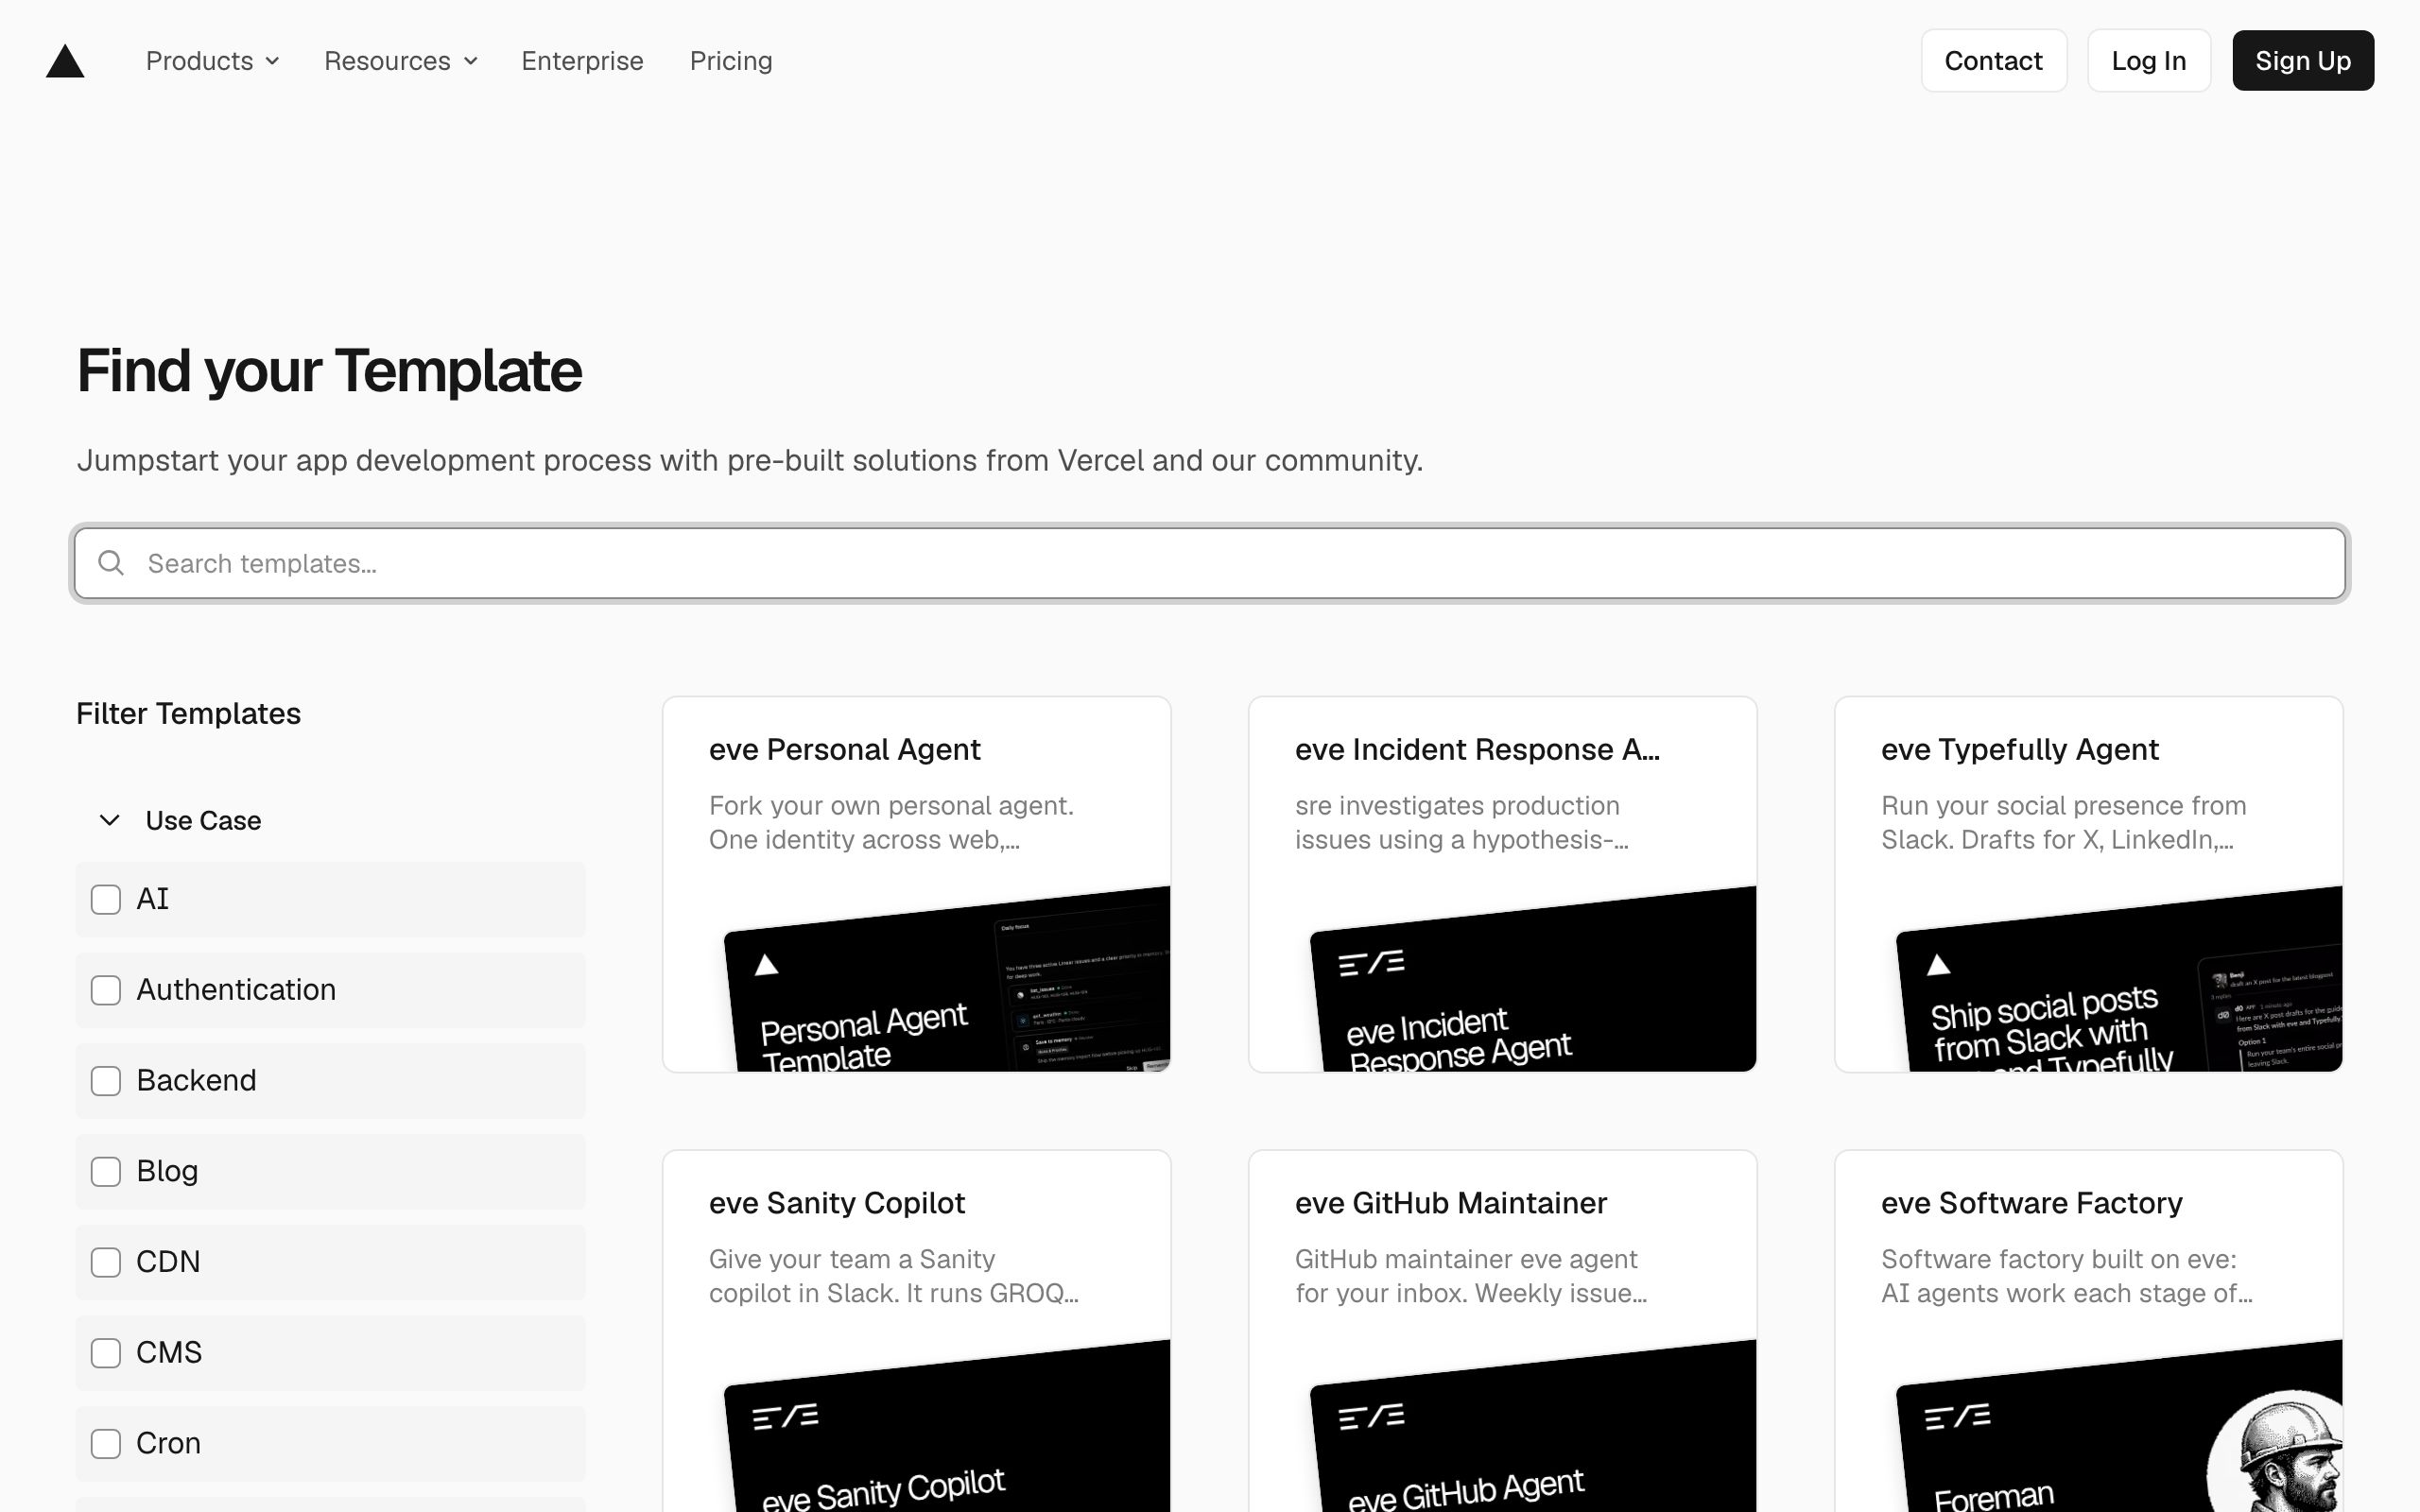Open the eve Incident Response template title
This screenshot has height=1512, width=2420.
(x=1476, y=749)
